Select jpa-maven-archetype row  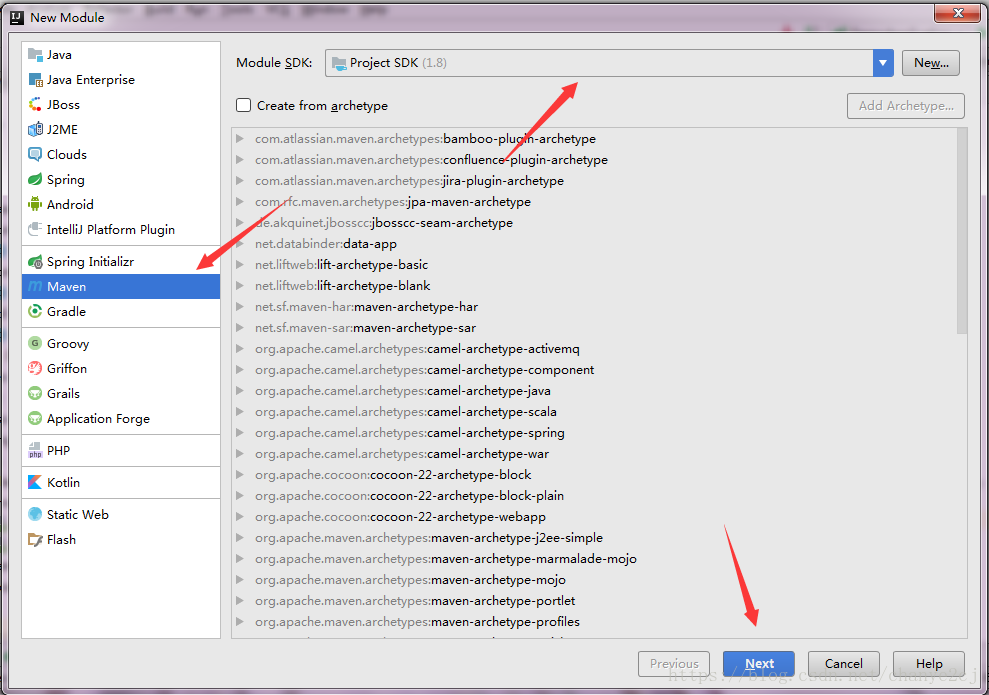595,202
